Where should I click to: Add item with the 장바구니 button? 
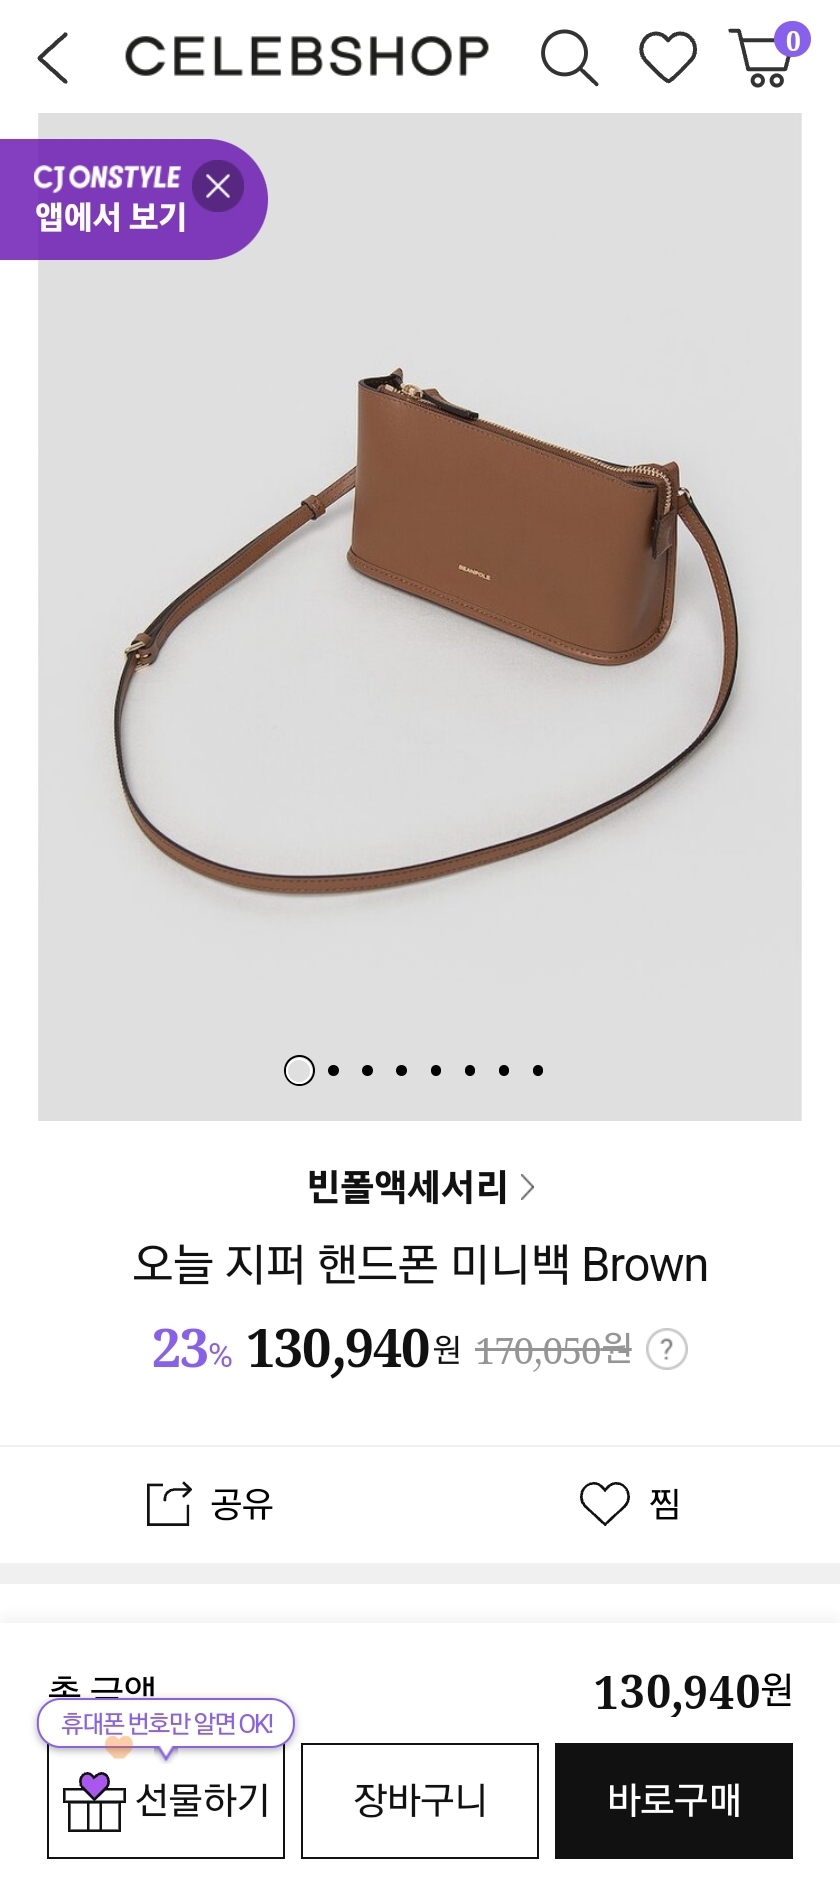420,1800
